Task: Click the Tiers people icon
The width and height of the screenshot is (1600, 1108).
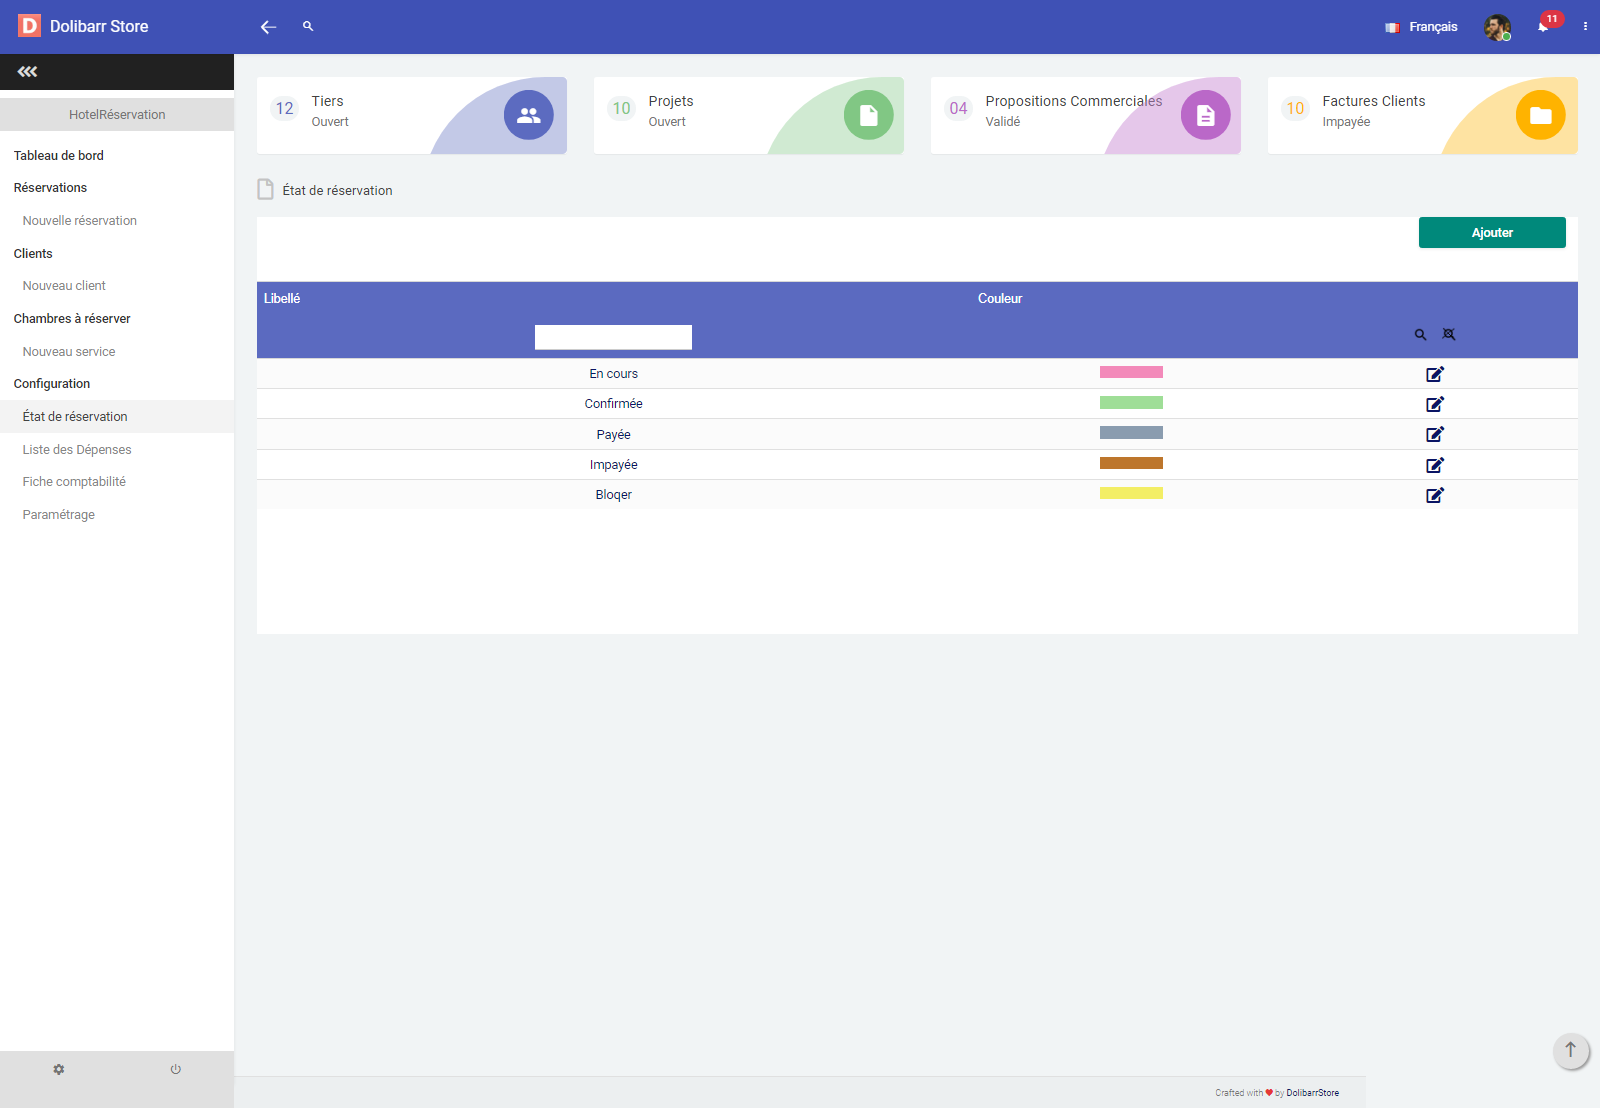Action: pyautogui.click(x=529, y=115)
